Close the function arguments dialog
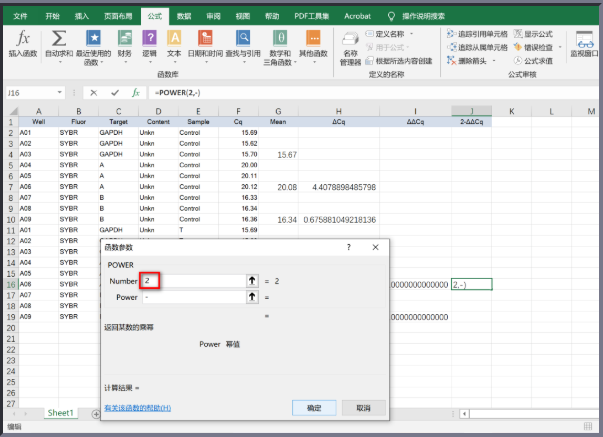 pos(376,247)
